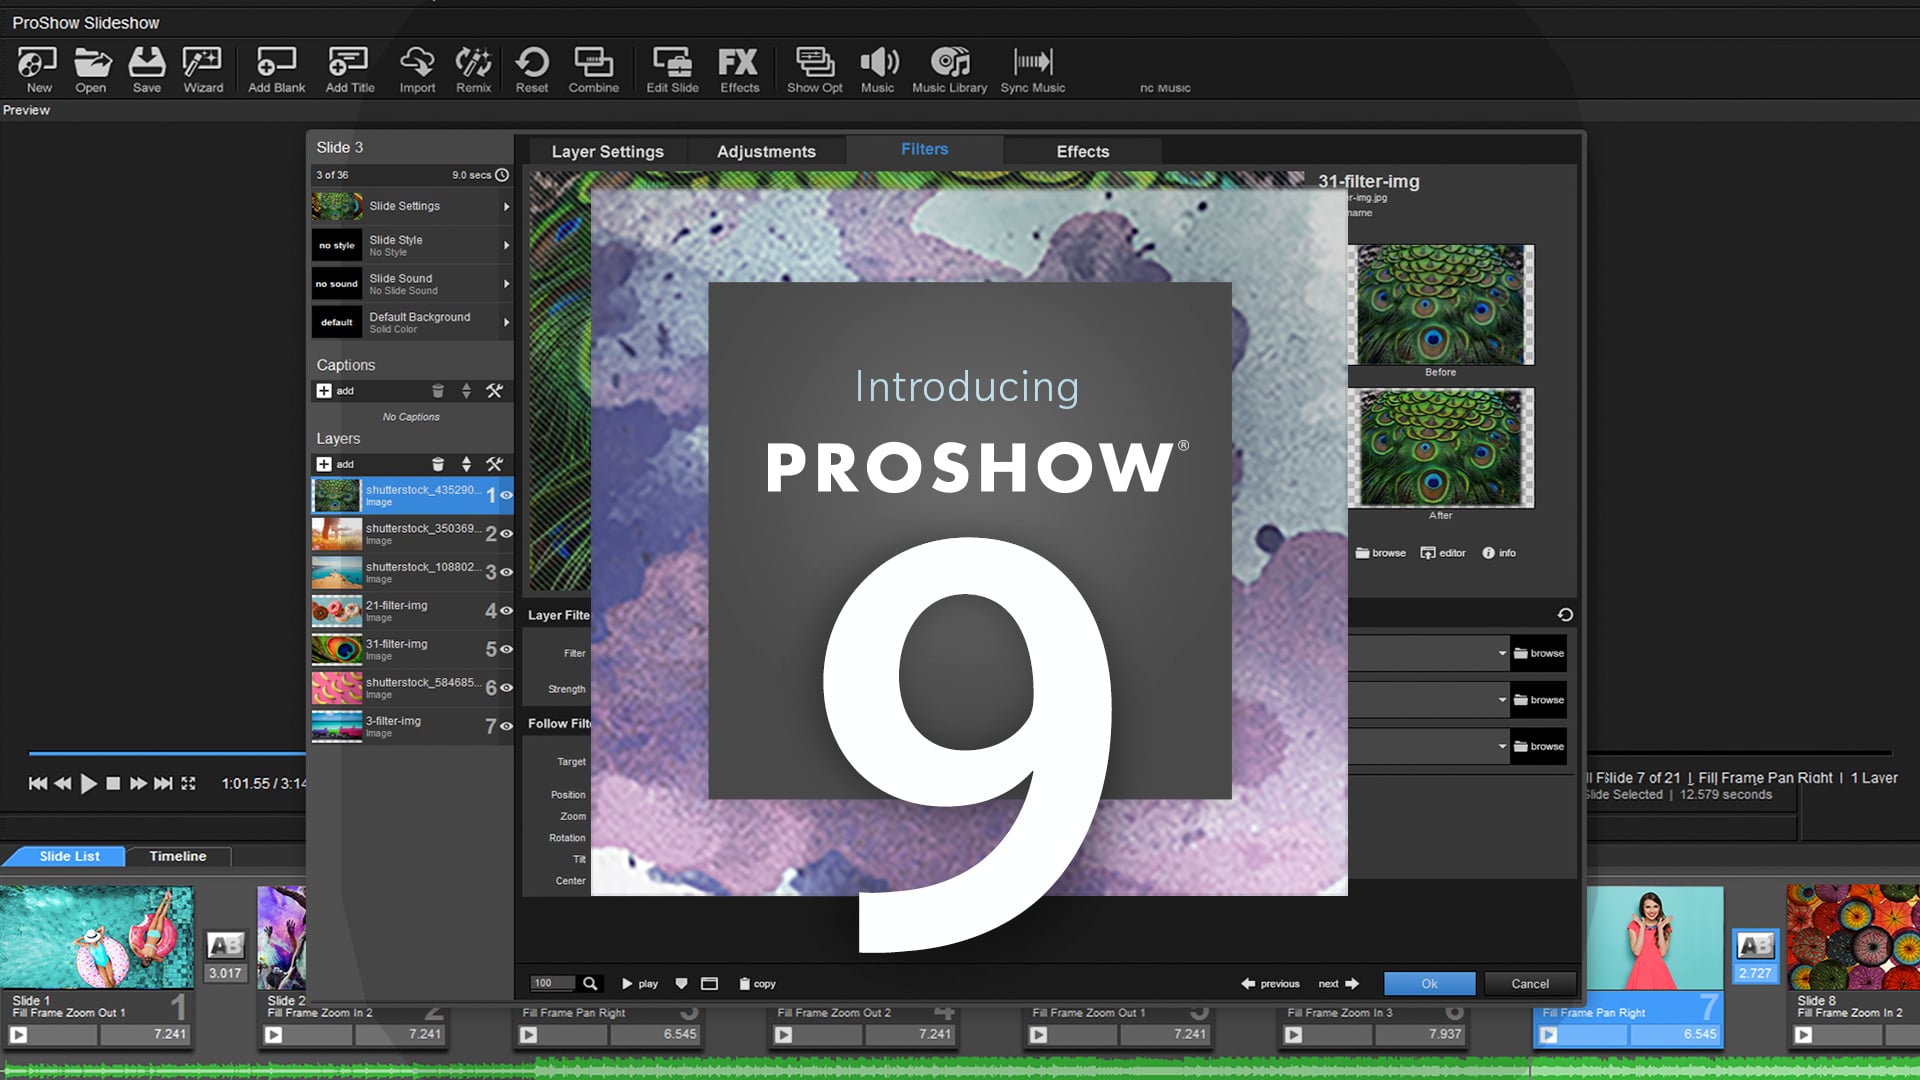
Task: Open the Add Title tool
Action: tap(348, 68)
